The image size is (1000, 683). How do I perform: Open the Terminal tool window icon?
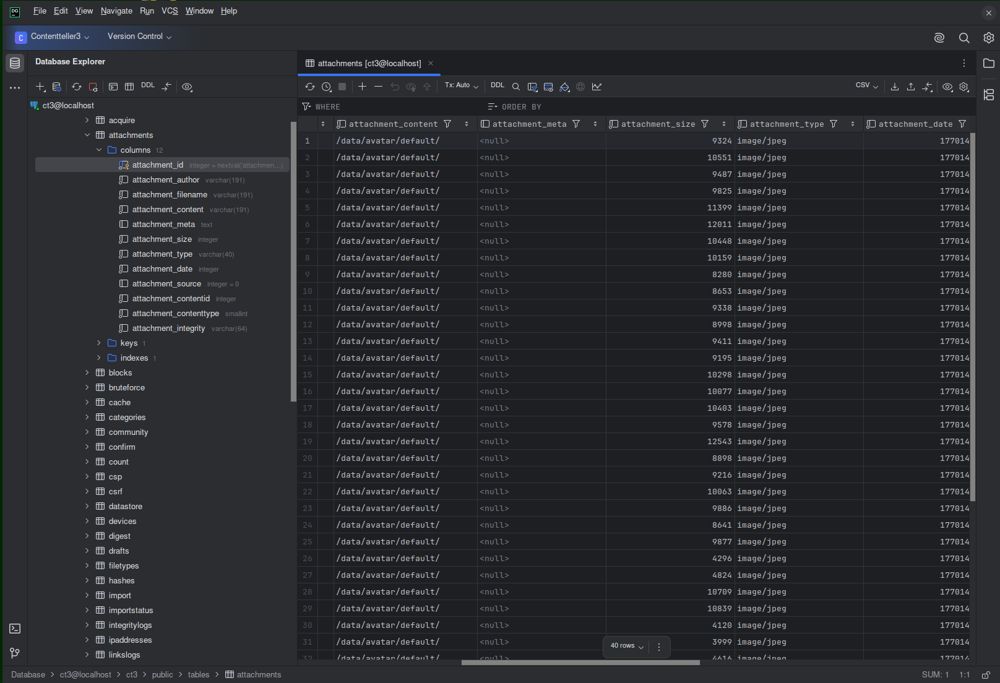[x=15, y=629]
